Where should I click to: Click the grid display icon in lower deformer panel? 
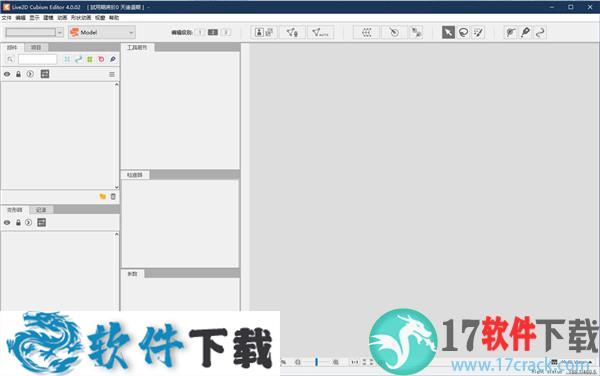[42, 222]
